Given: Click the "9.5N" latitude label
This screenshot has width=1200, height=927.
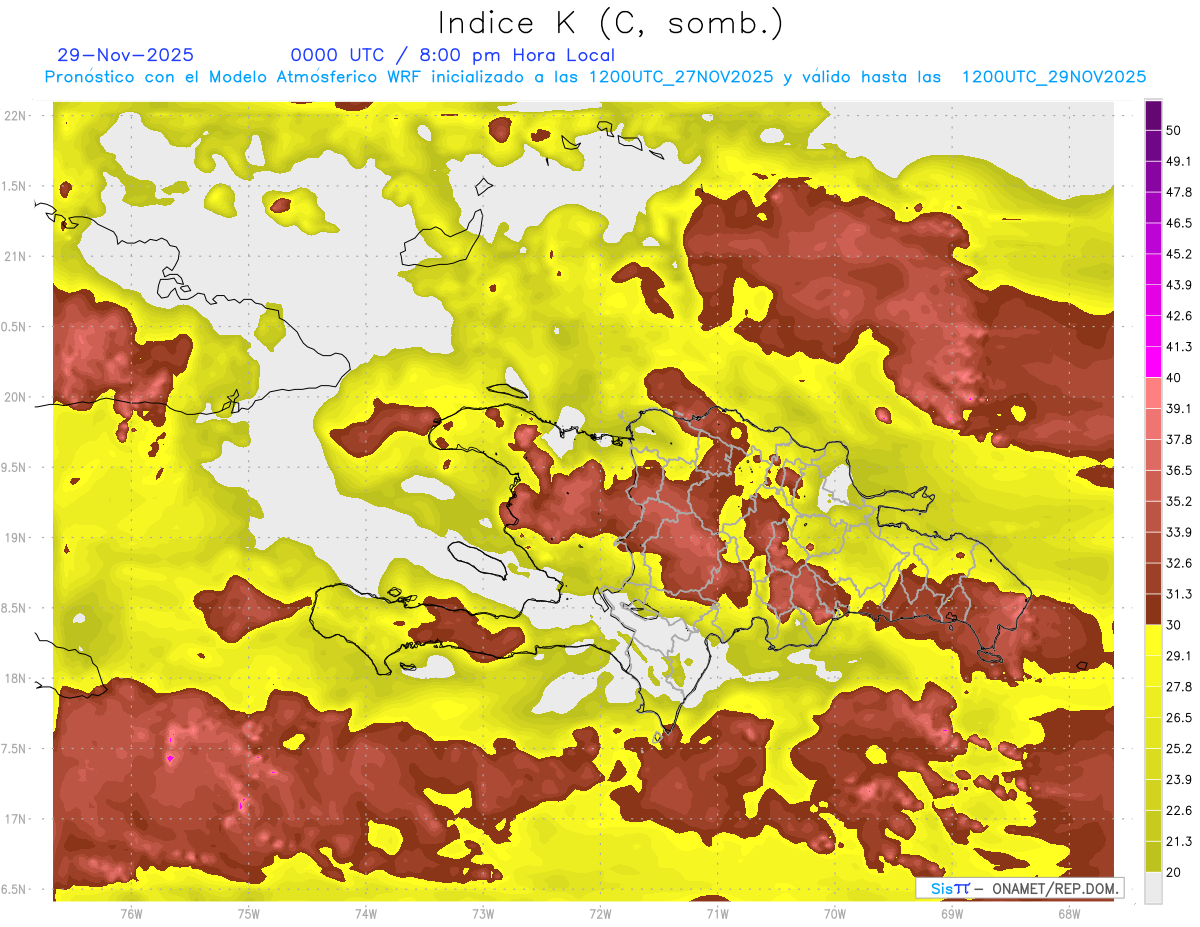Looking at the screenshot, I should pos(14,467).
